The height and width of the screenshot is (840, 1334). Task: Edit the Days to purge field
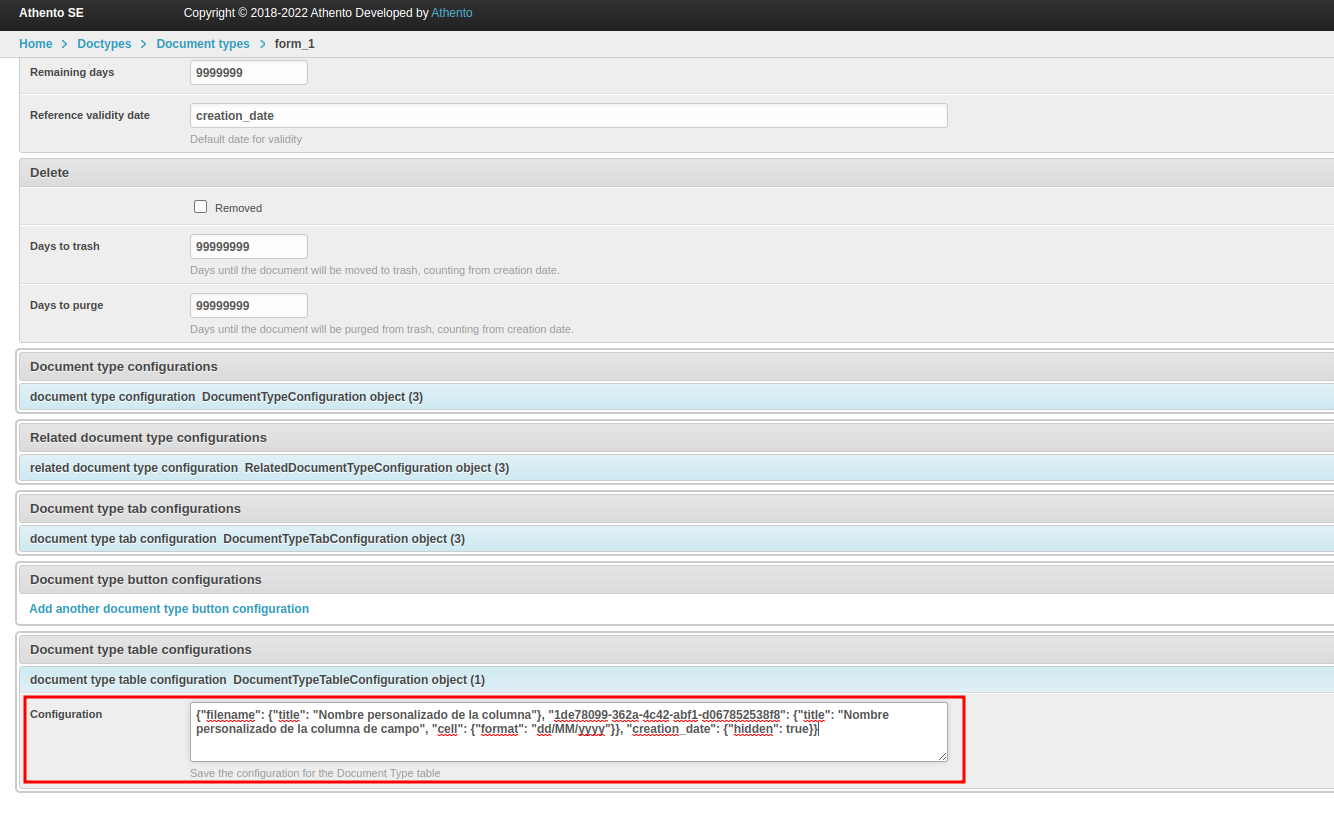tap(248, 306)
